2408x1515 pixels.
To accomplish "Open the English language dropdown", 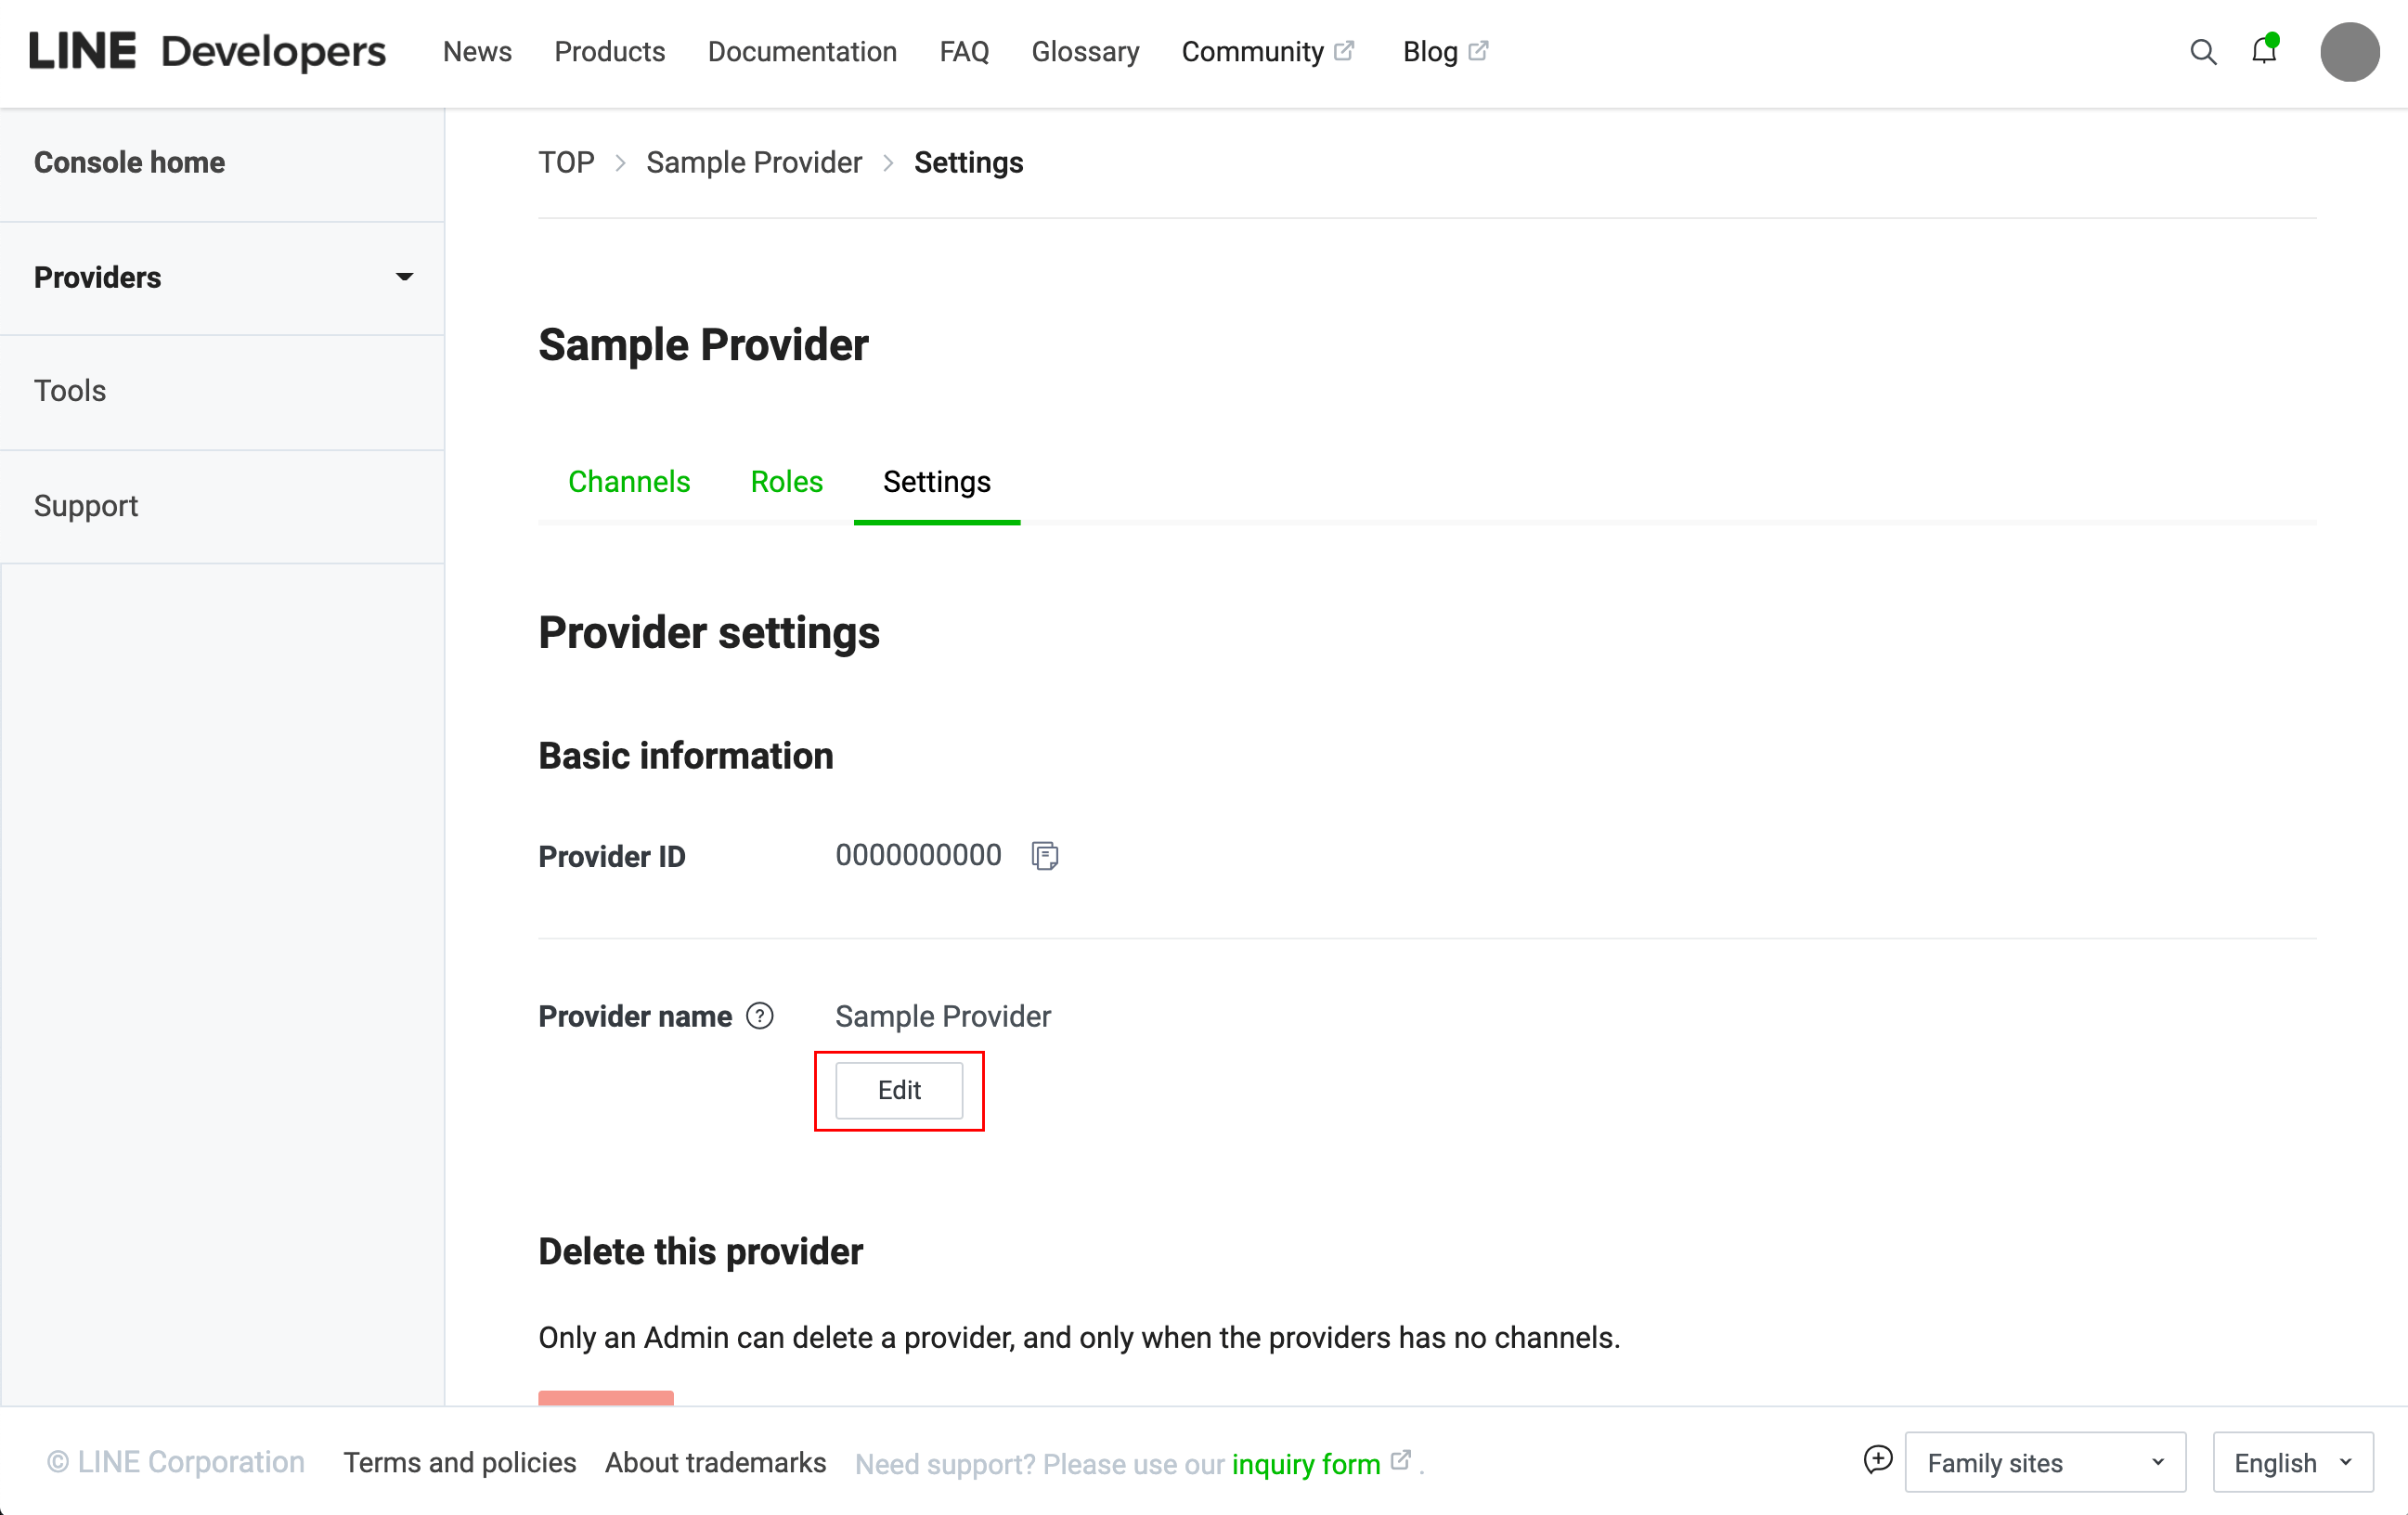I will (2293, 1462).
